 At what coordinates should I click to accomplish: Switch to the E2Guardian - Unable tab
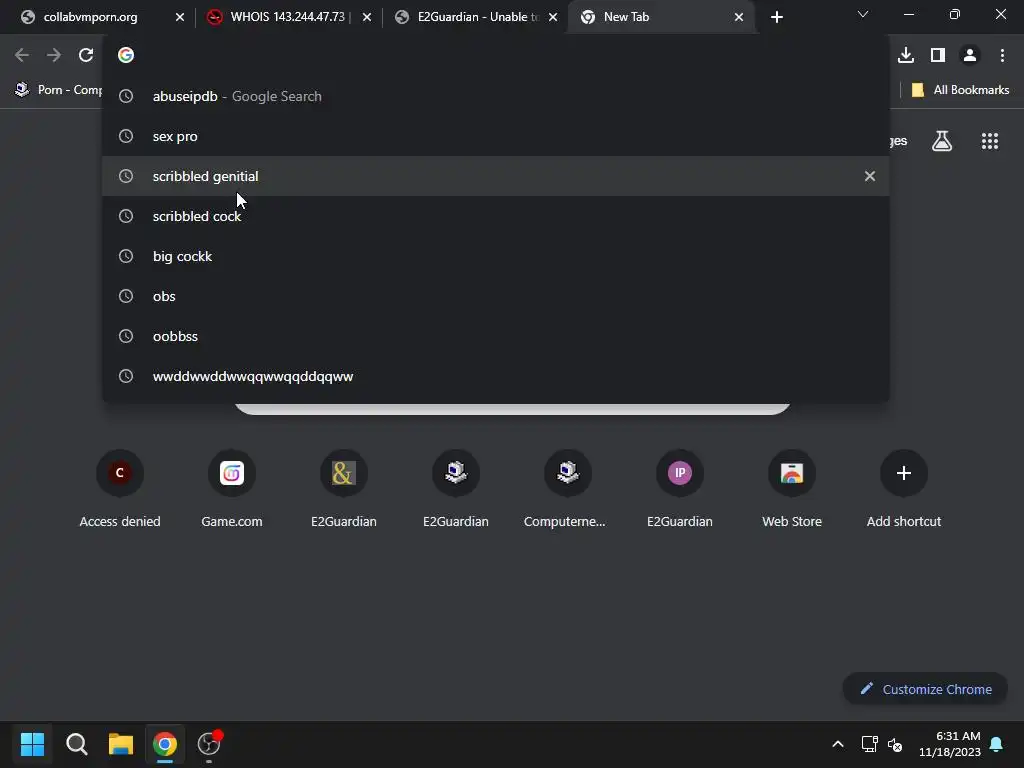tap(477, 17)
